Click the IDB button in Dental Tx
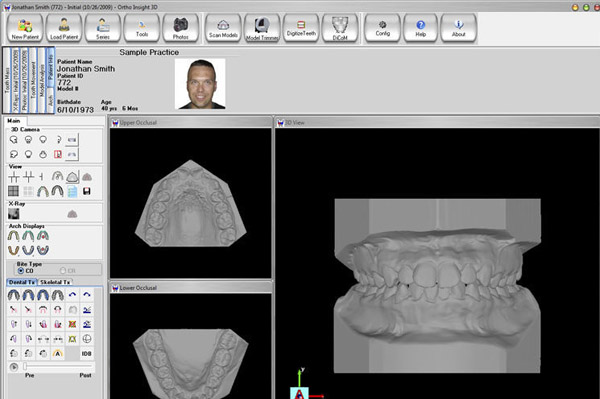This screenshot has height=399, width=600. coord(87,353)
